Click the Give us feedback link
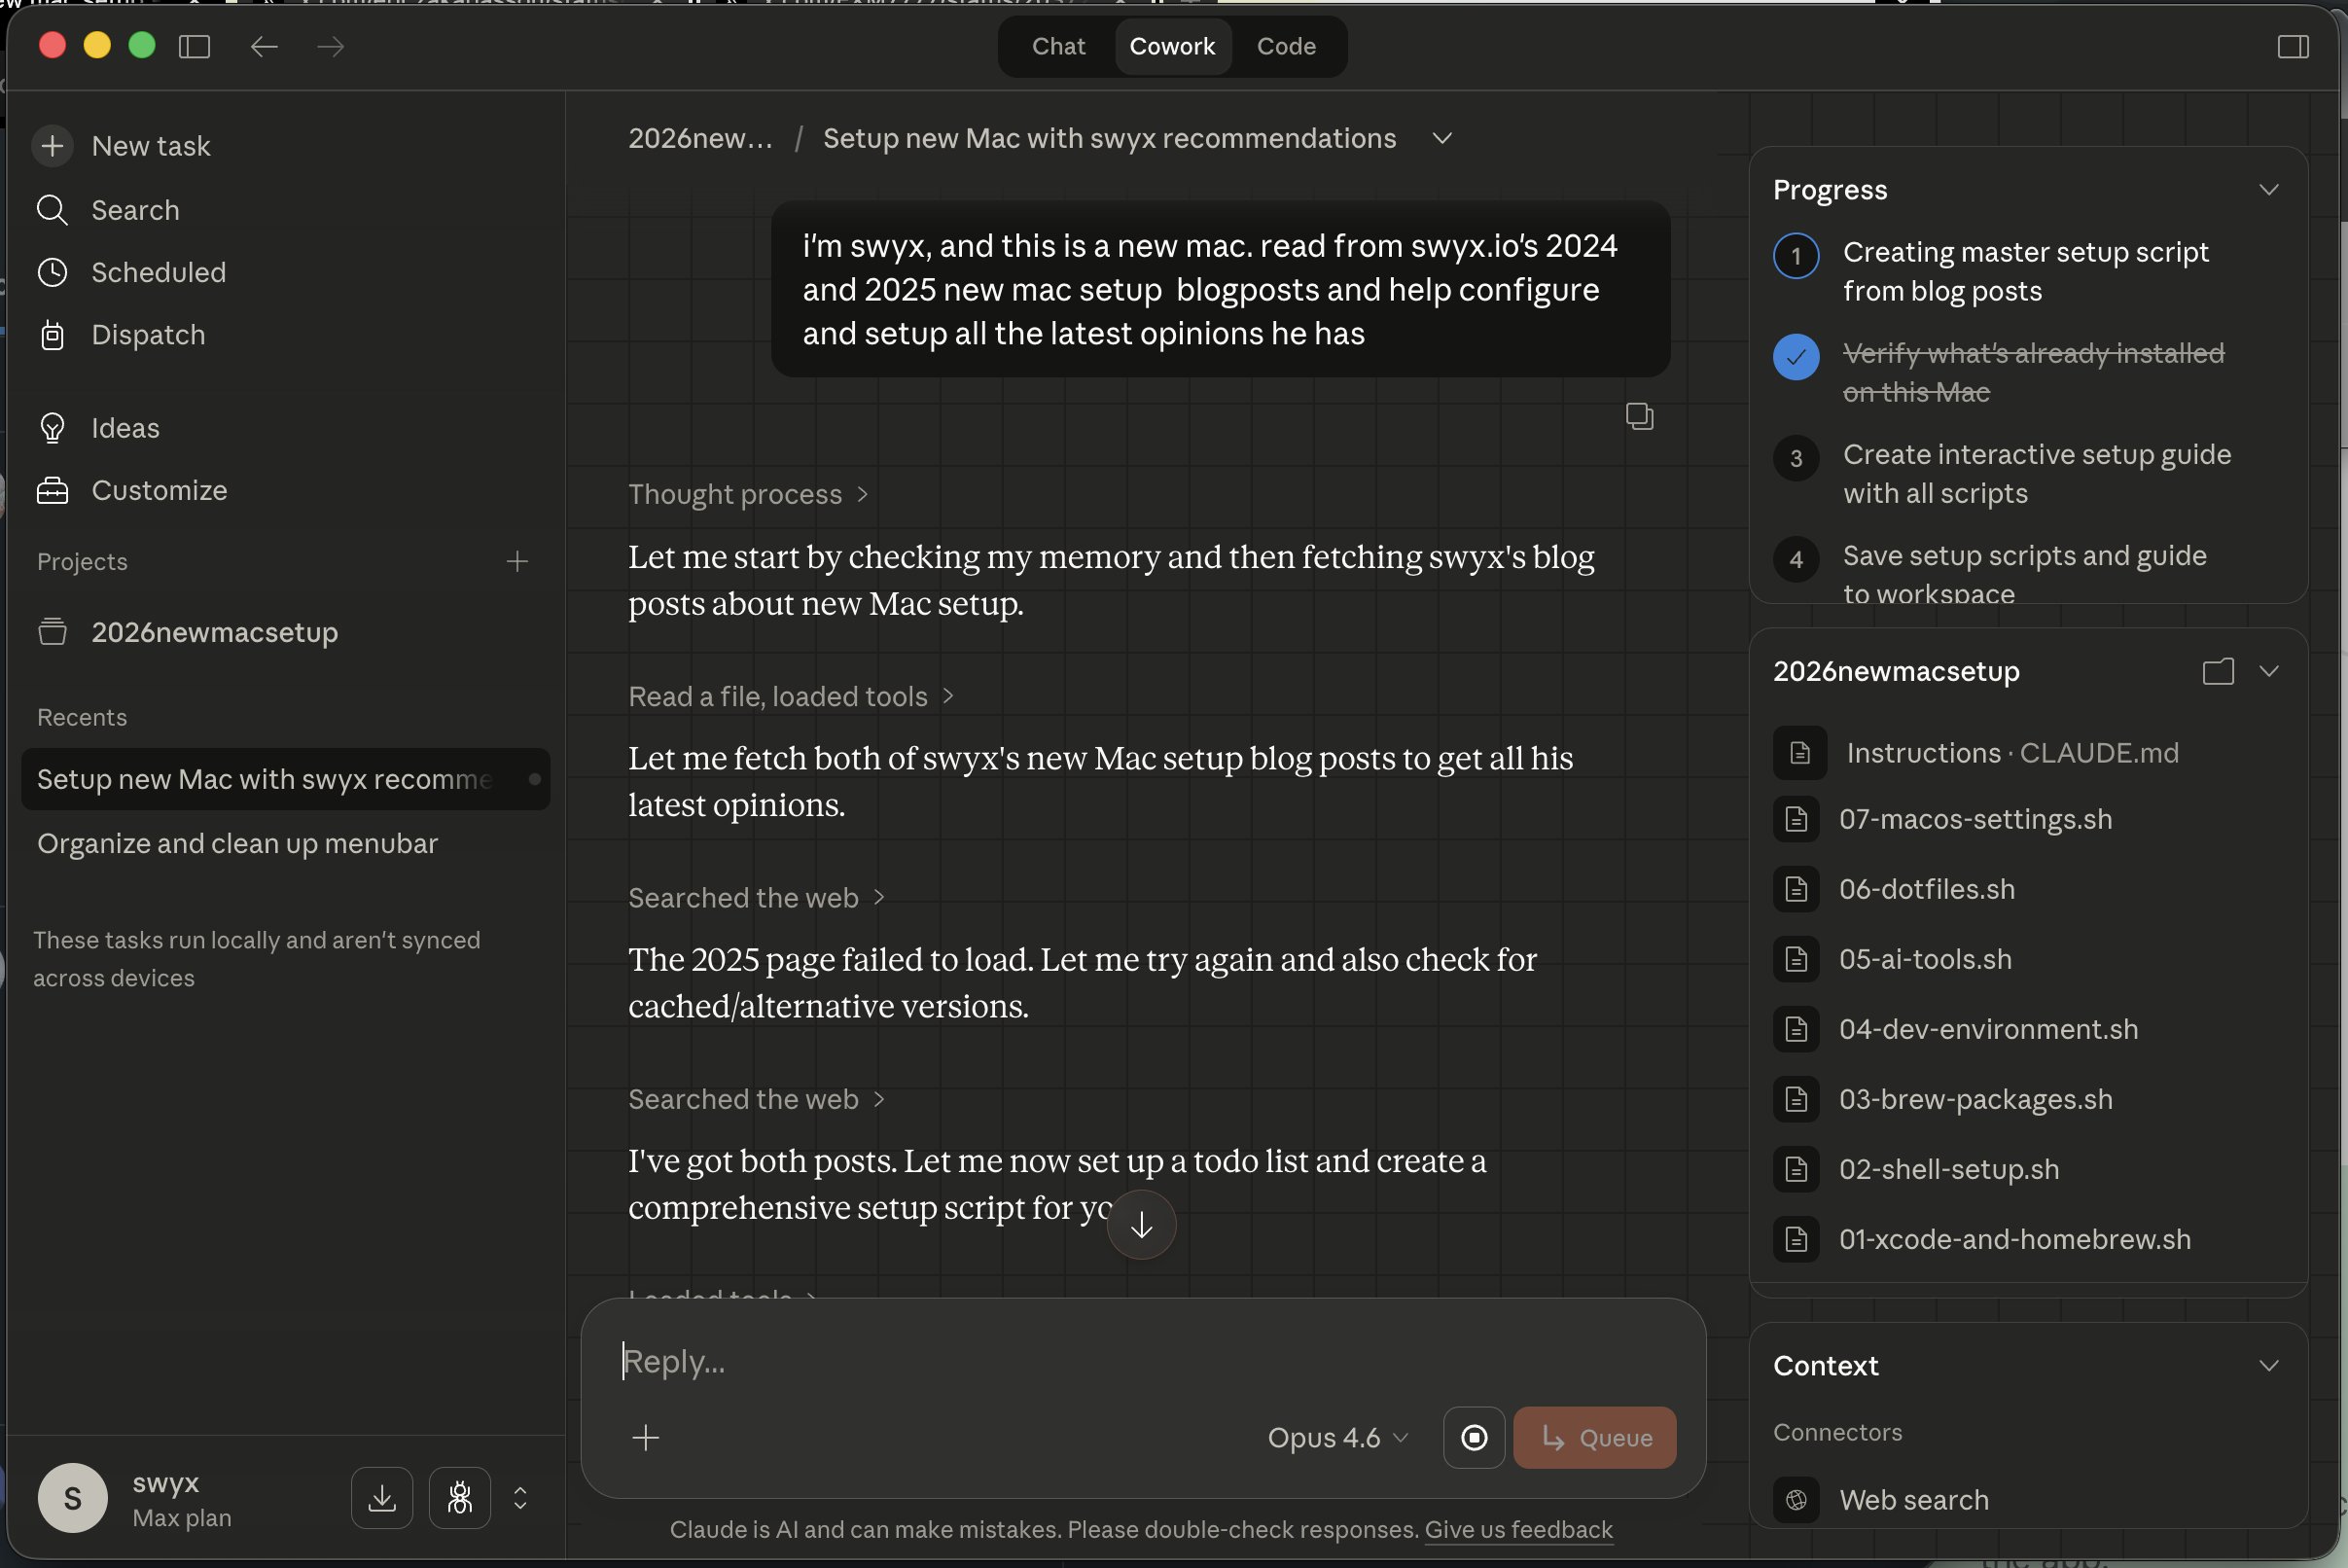Viewport: 2348px width, 1568px height. point(1518,1529)
